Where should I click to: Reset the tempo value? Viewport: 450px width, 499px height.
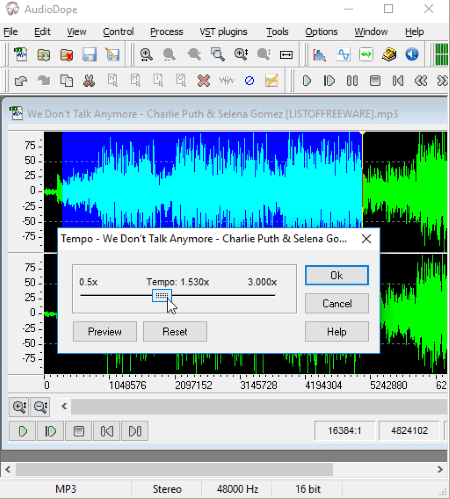pyautogui.click(x=175, y=332)
